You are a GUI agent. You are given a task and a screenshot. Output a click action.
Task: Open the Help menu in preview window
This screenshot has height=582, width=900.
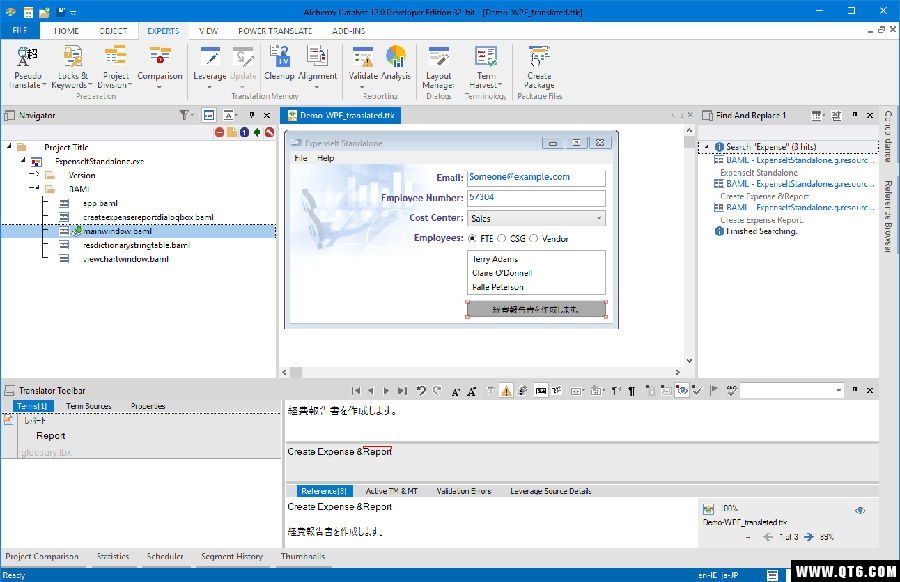325,158
